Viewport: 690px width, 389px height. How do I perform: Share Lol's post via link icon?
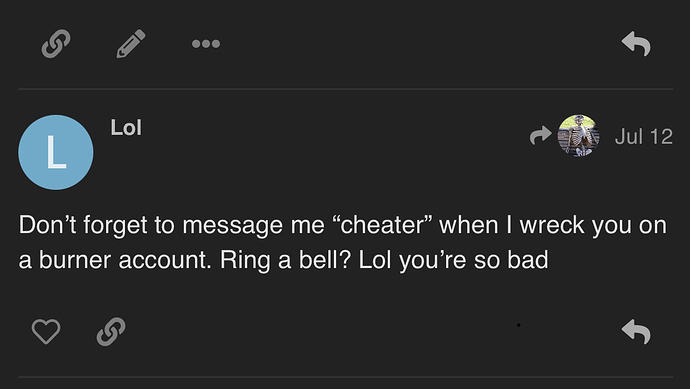[x=111, y=331]
